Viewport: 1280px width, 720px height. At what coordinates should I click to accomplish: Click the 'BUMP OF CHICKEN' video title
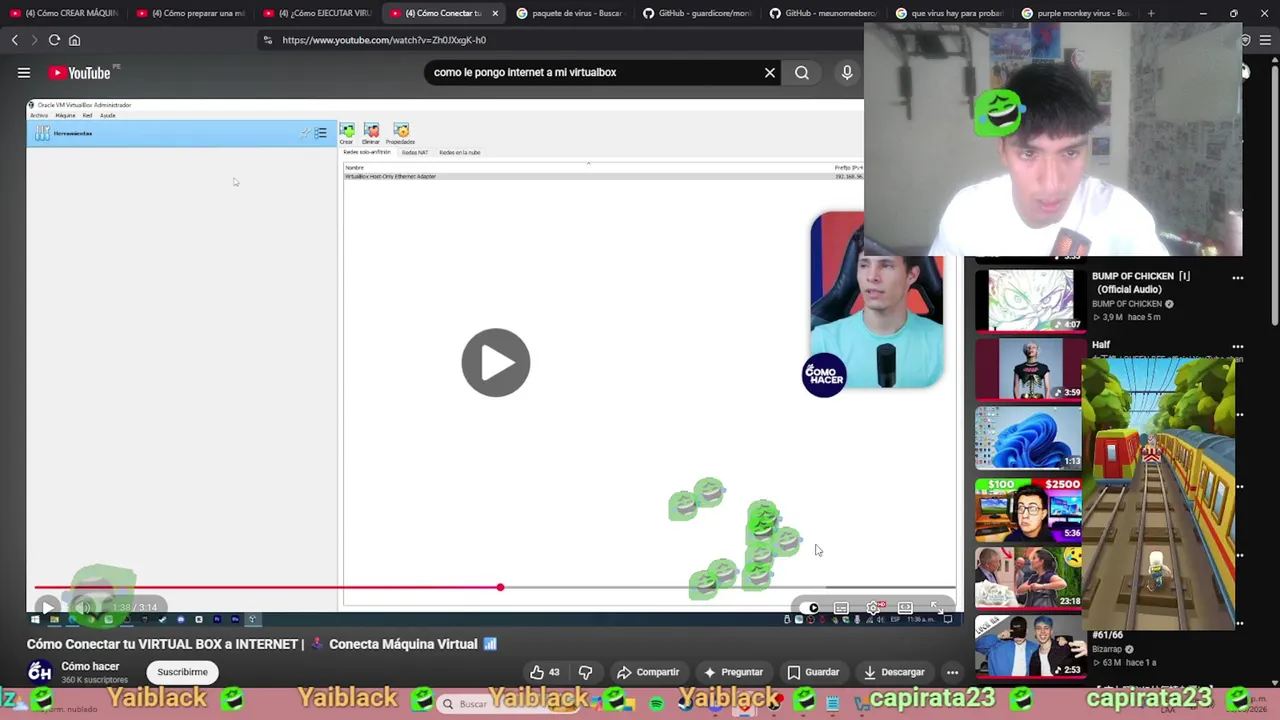1141,282
